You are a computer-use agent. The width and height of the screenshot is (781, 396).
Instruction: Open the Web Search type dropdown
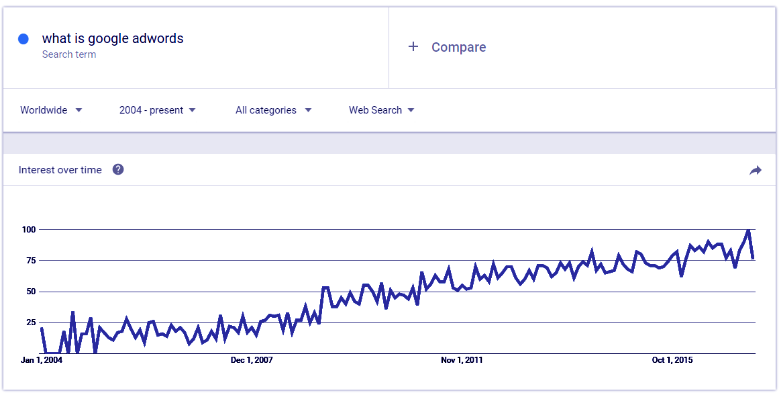(382, 110)
